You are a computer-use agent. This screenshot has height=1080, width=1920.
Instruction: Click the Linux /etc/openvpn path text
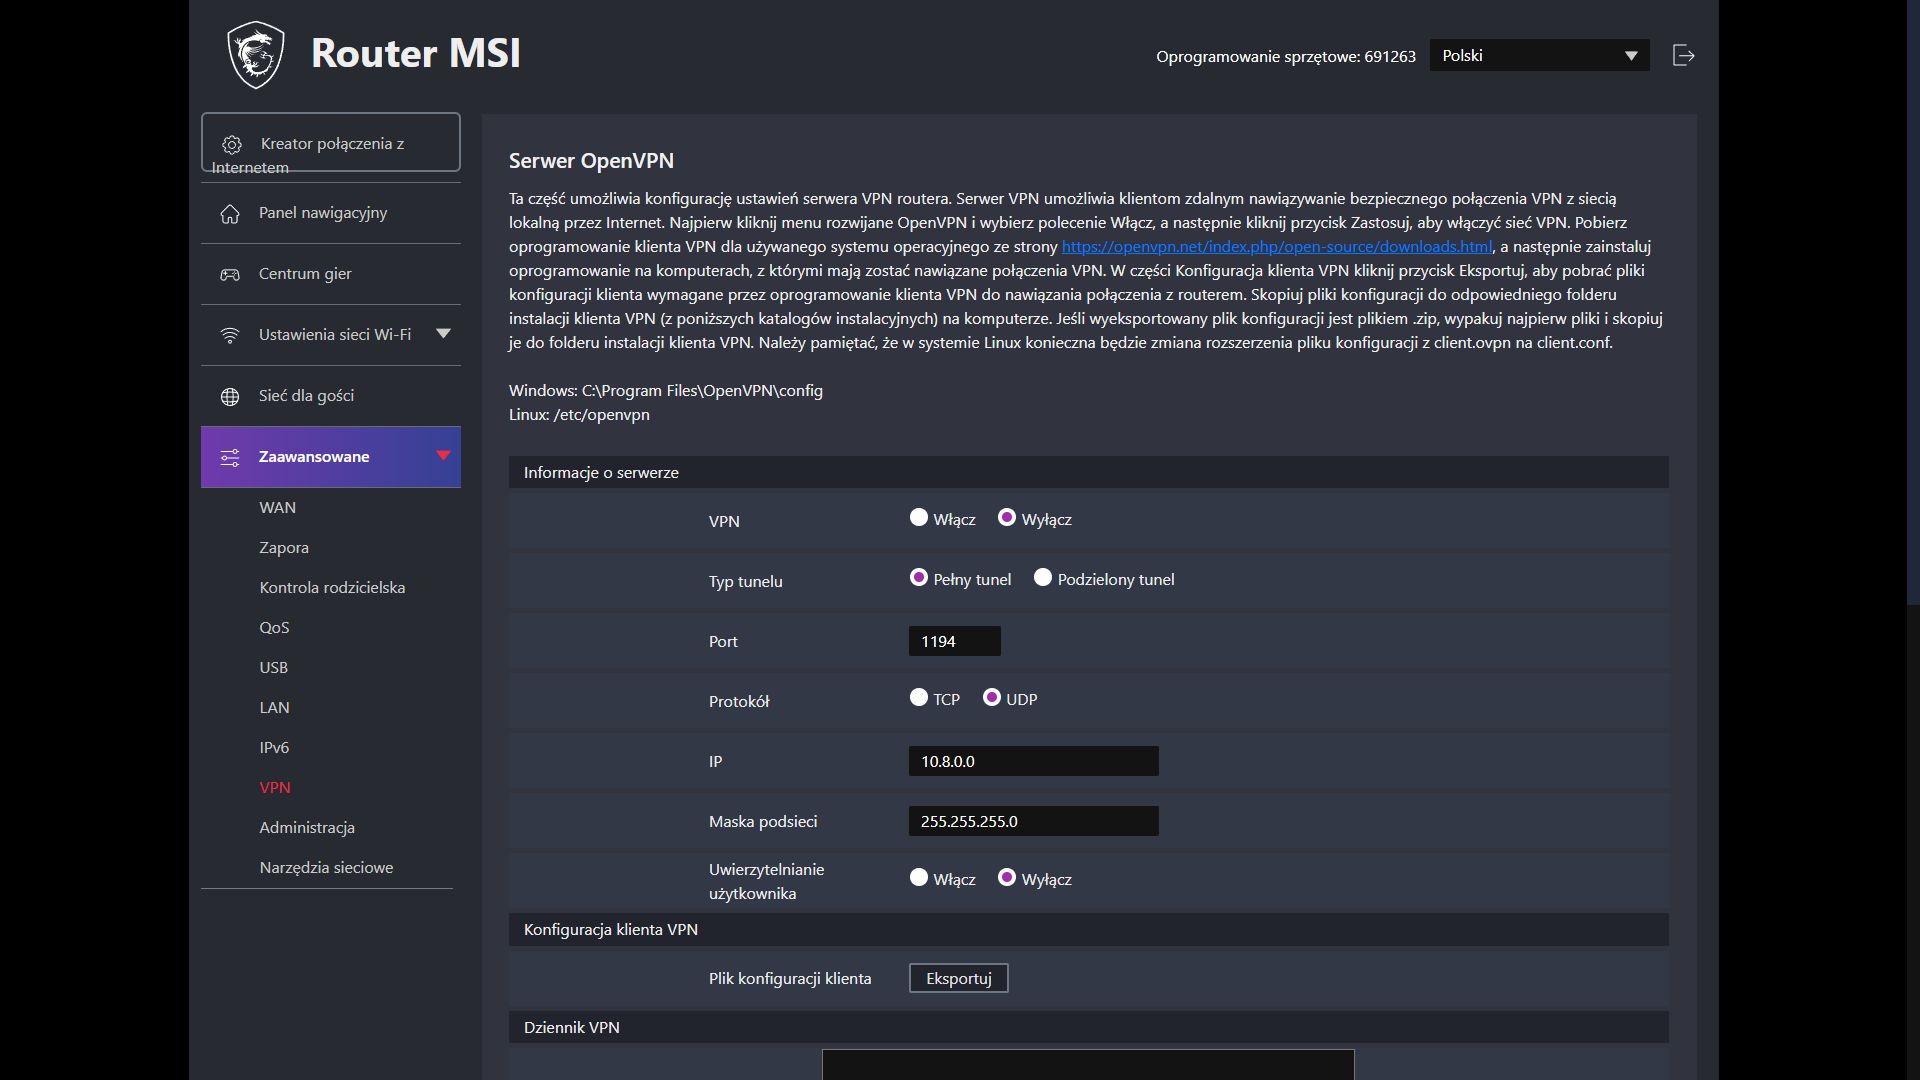click(x=579, y=415)
